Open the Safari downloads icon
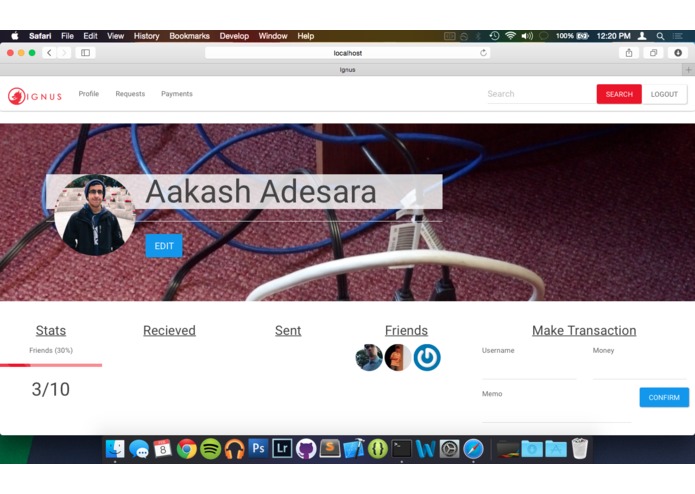The image size is (695, 494). (678, 53)
